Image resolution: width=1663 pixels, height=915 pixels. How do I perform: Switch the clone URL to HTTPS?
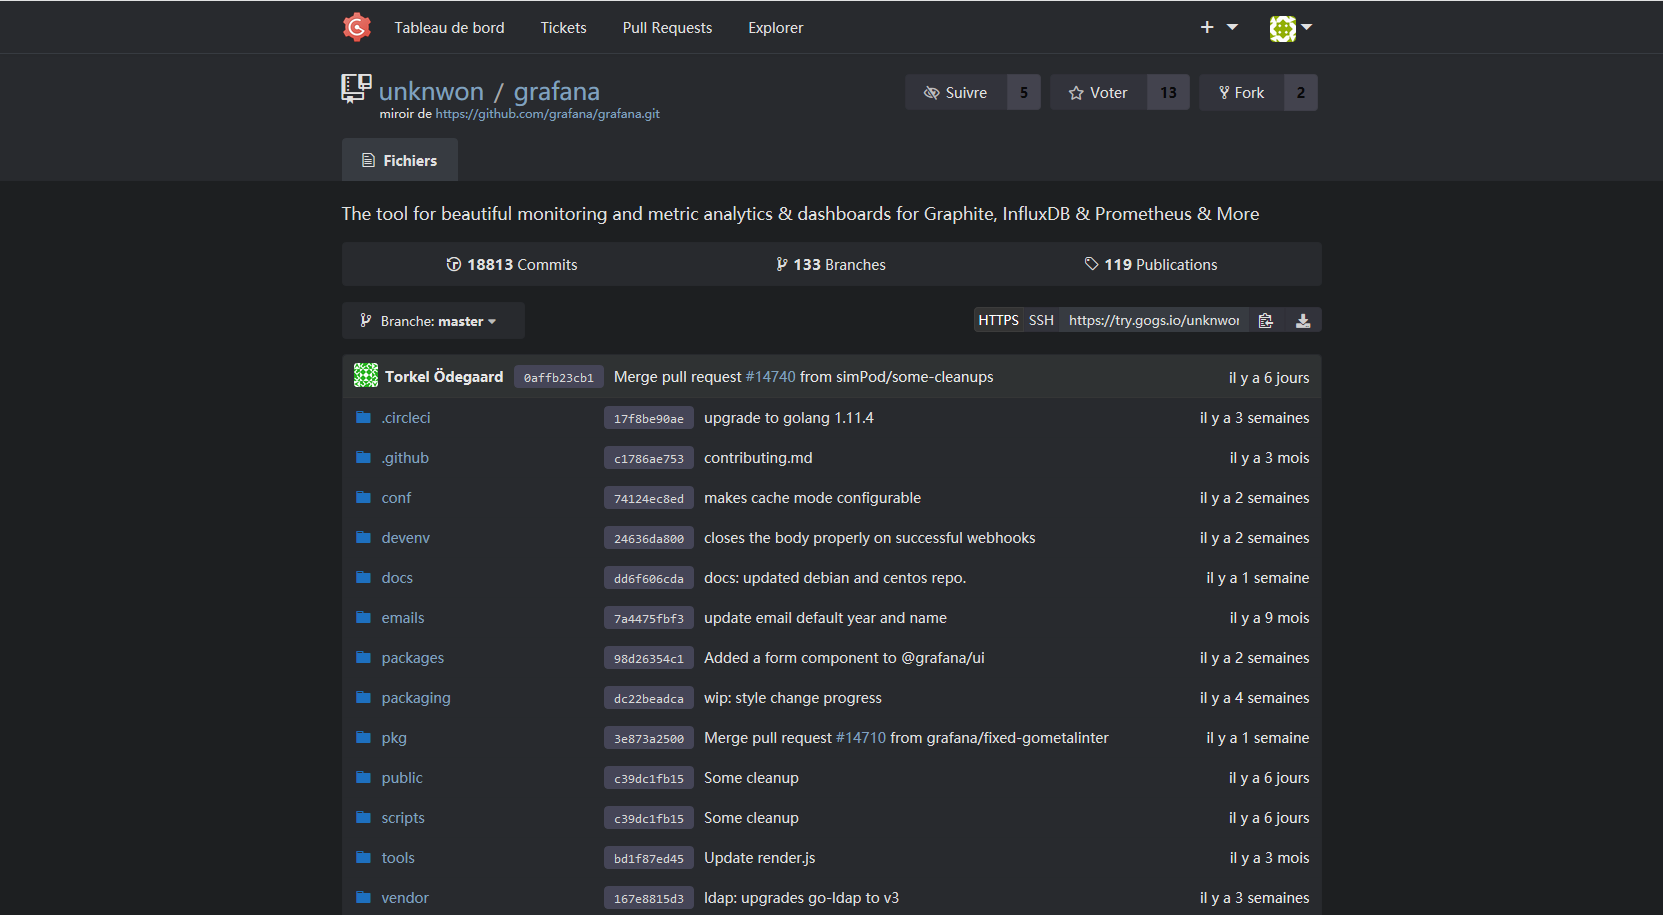tap(997, 320)
